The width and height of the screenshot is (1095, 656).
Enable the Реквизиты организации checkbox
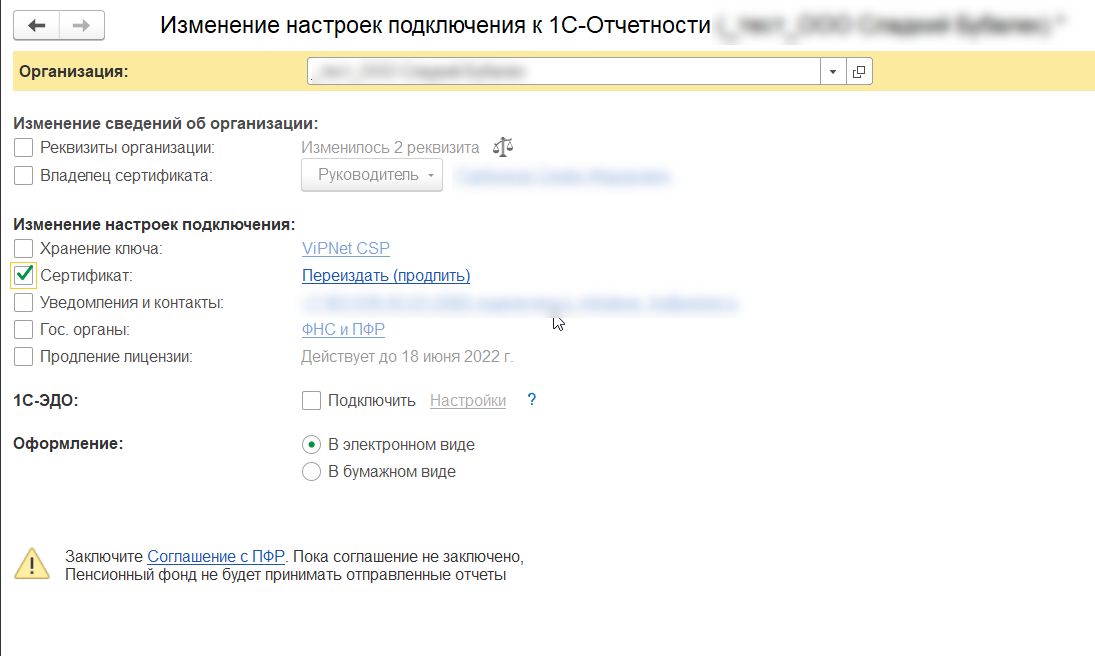[24, 148]
